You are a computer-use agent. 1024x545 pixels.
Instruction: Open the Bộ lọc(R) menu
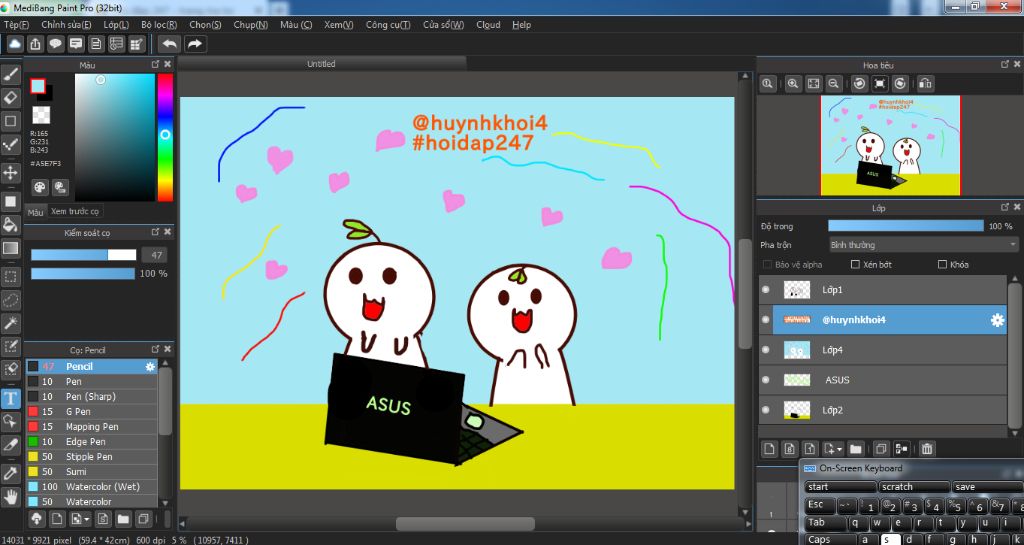[x=159, y=25]
